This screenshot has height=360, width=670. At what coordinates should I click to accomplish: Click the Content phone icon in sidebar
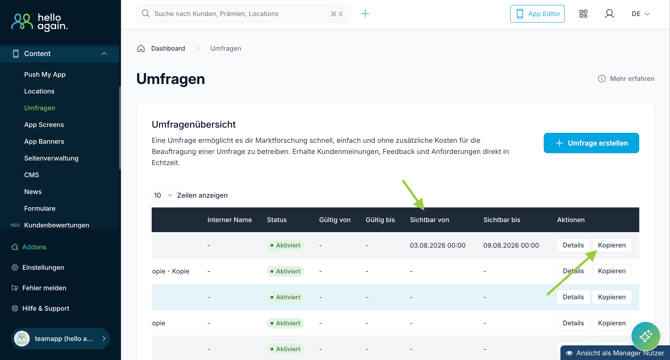tap(16, 53)
